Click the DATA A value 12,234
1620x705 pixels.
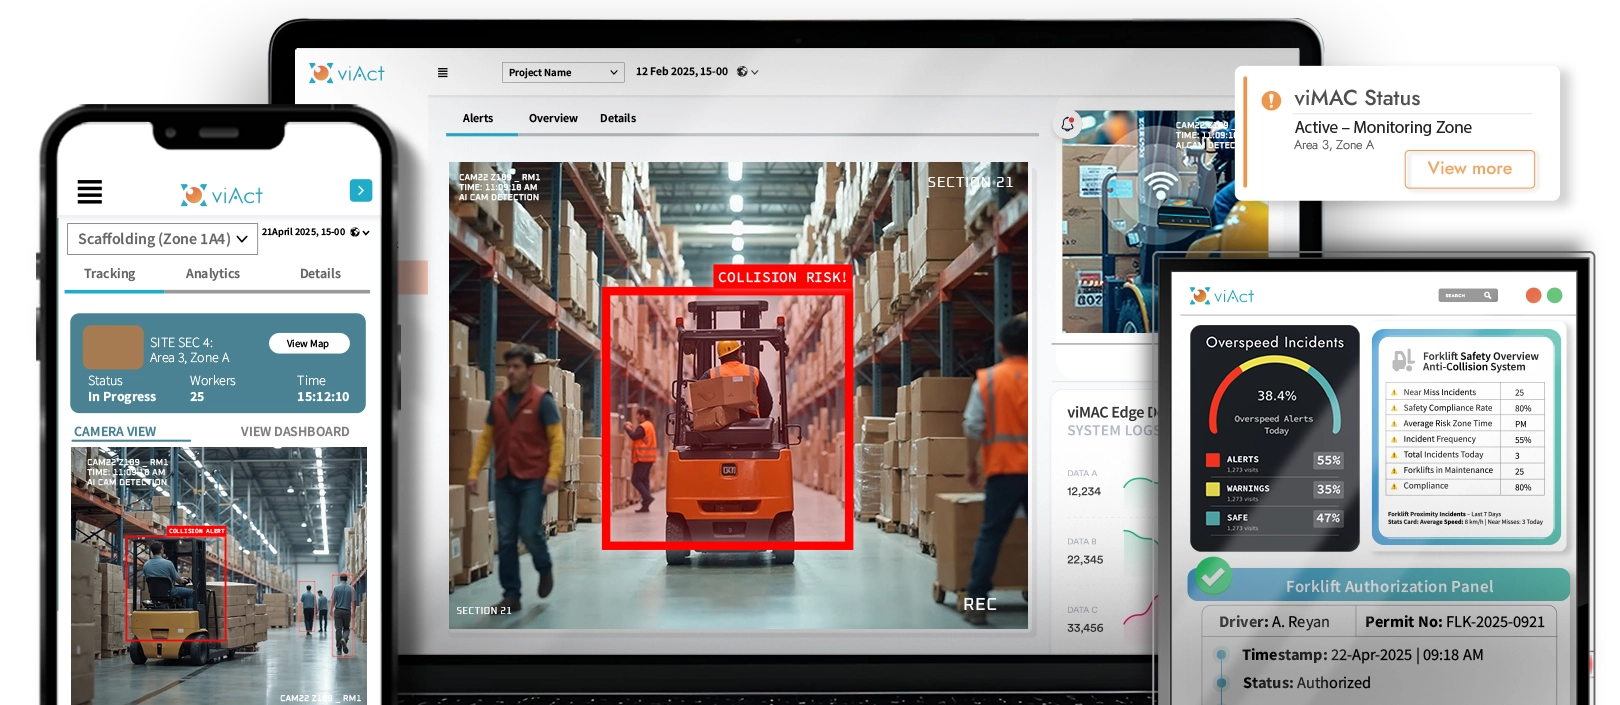click(x=1084, y=491)
